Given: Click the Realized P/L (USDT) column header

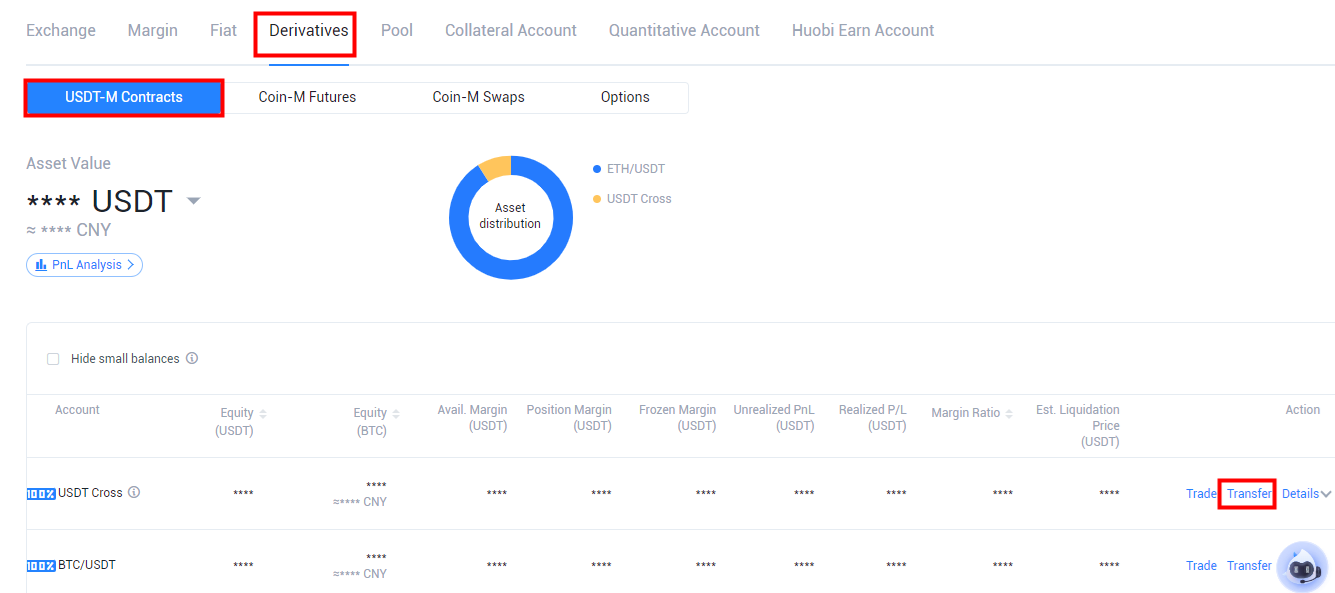Looking at the screenshot, I should 873,418.
